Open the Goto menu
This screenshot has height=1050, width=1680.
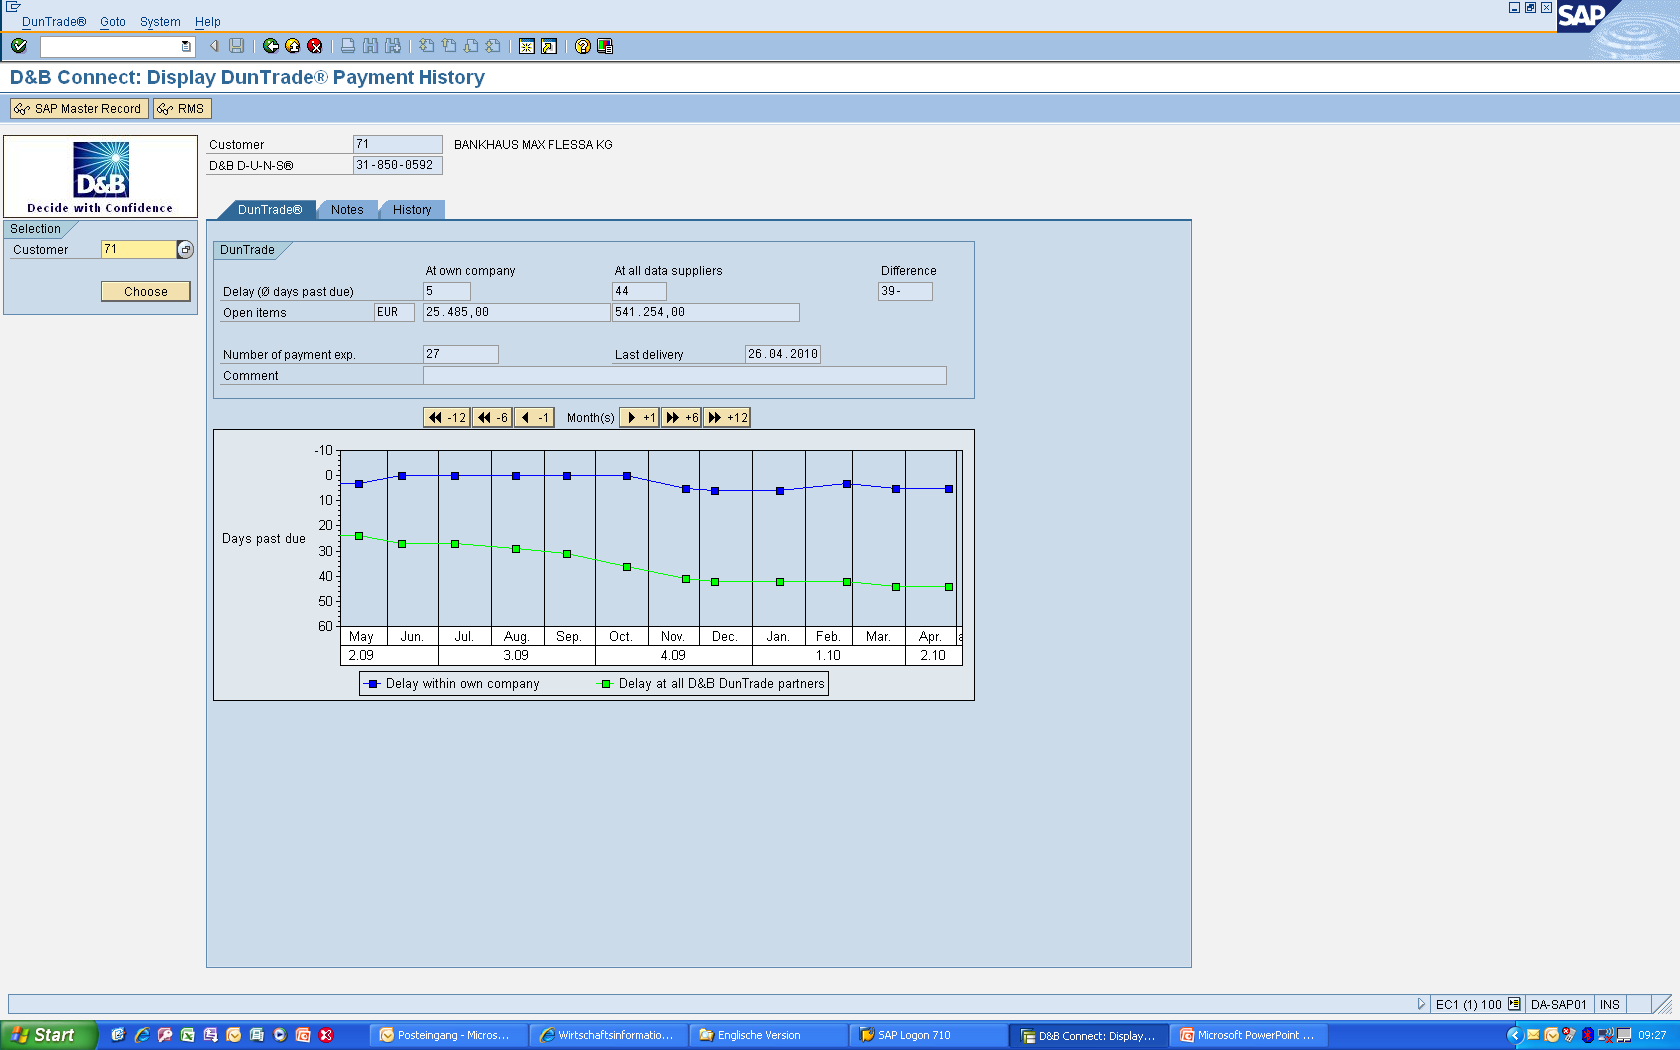113,22
